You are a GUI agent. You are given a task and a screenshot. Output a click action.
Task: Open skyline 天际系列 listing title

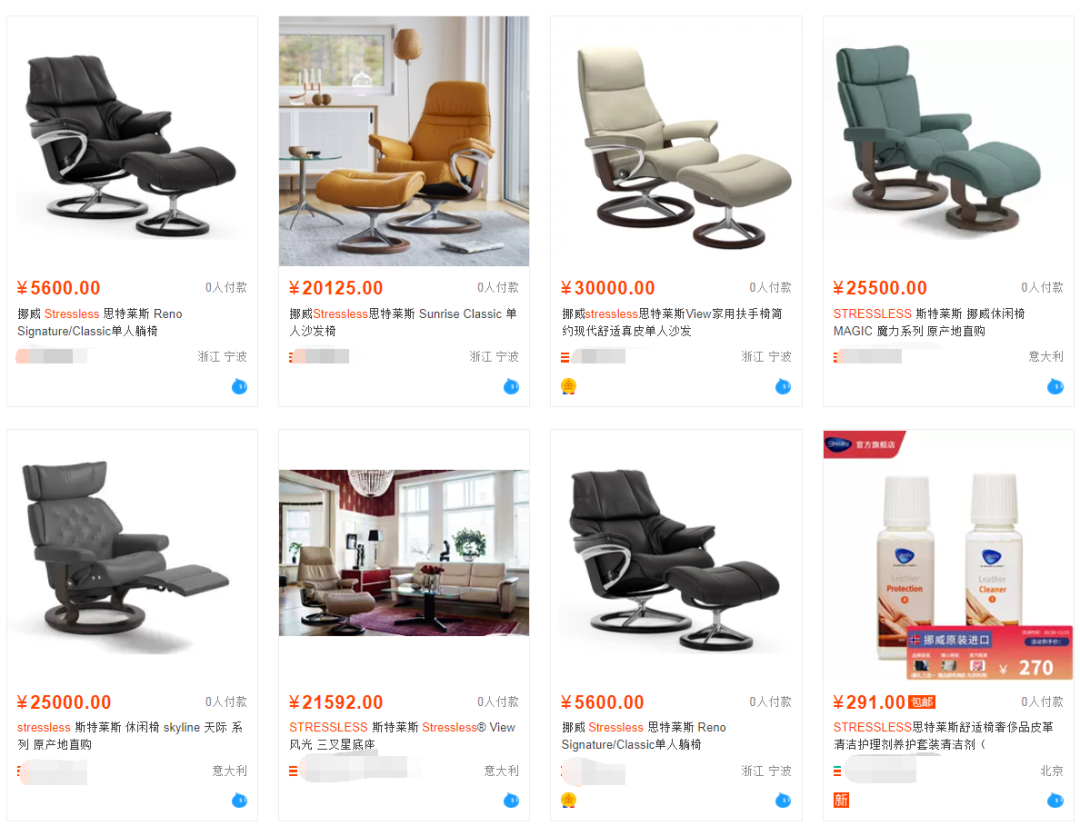coord(129,736)
